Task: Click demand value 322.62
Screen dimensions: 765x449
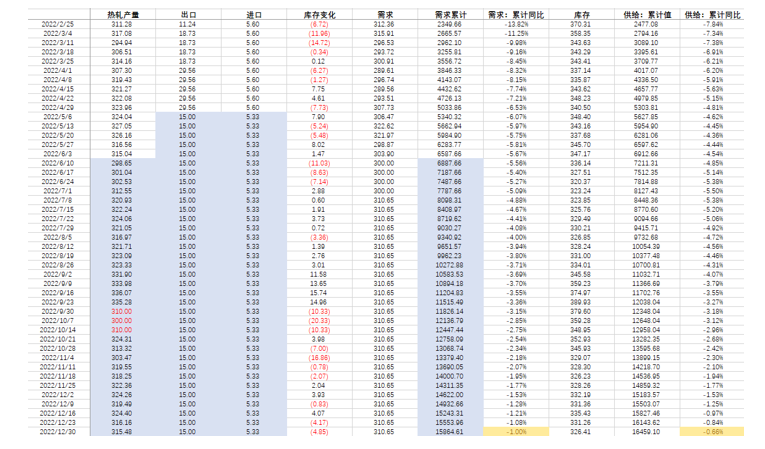Action: pyautogui.click(x=384, y=126)
